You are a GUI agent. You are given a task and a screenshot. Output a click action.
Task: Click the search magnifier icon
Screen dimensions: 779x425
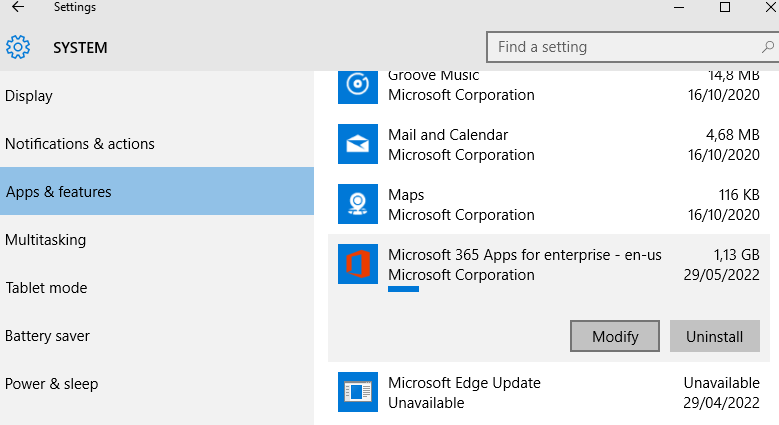point(768,47)
